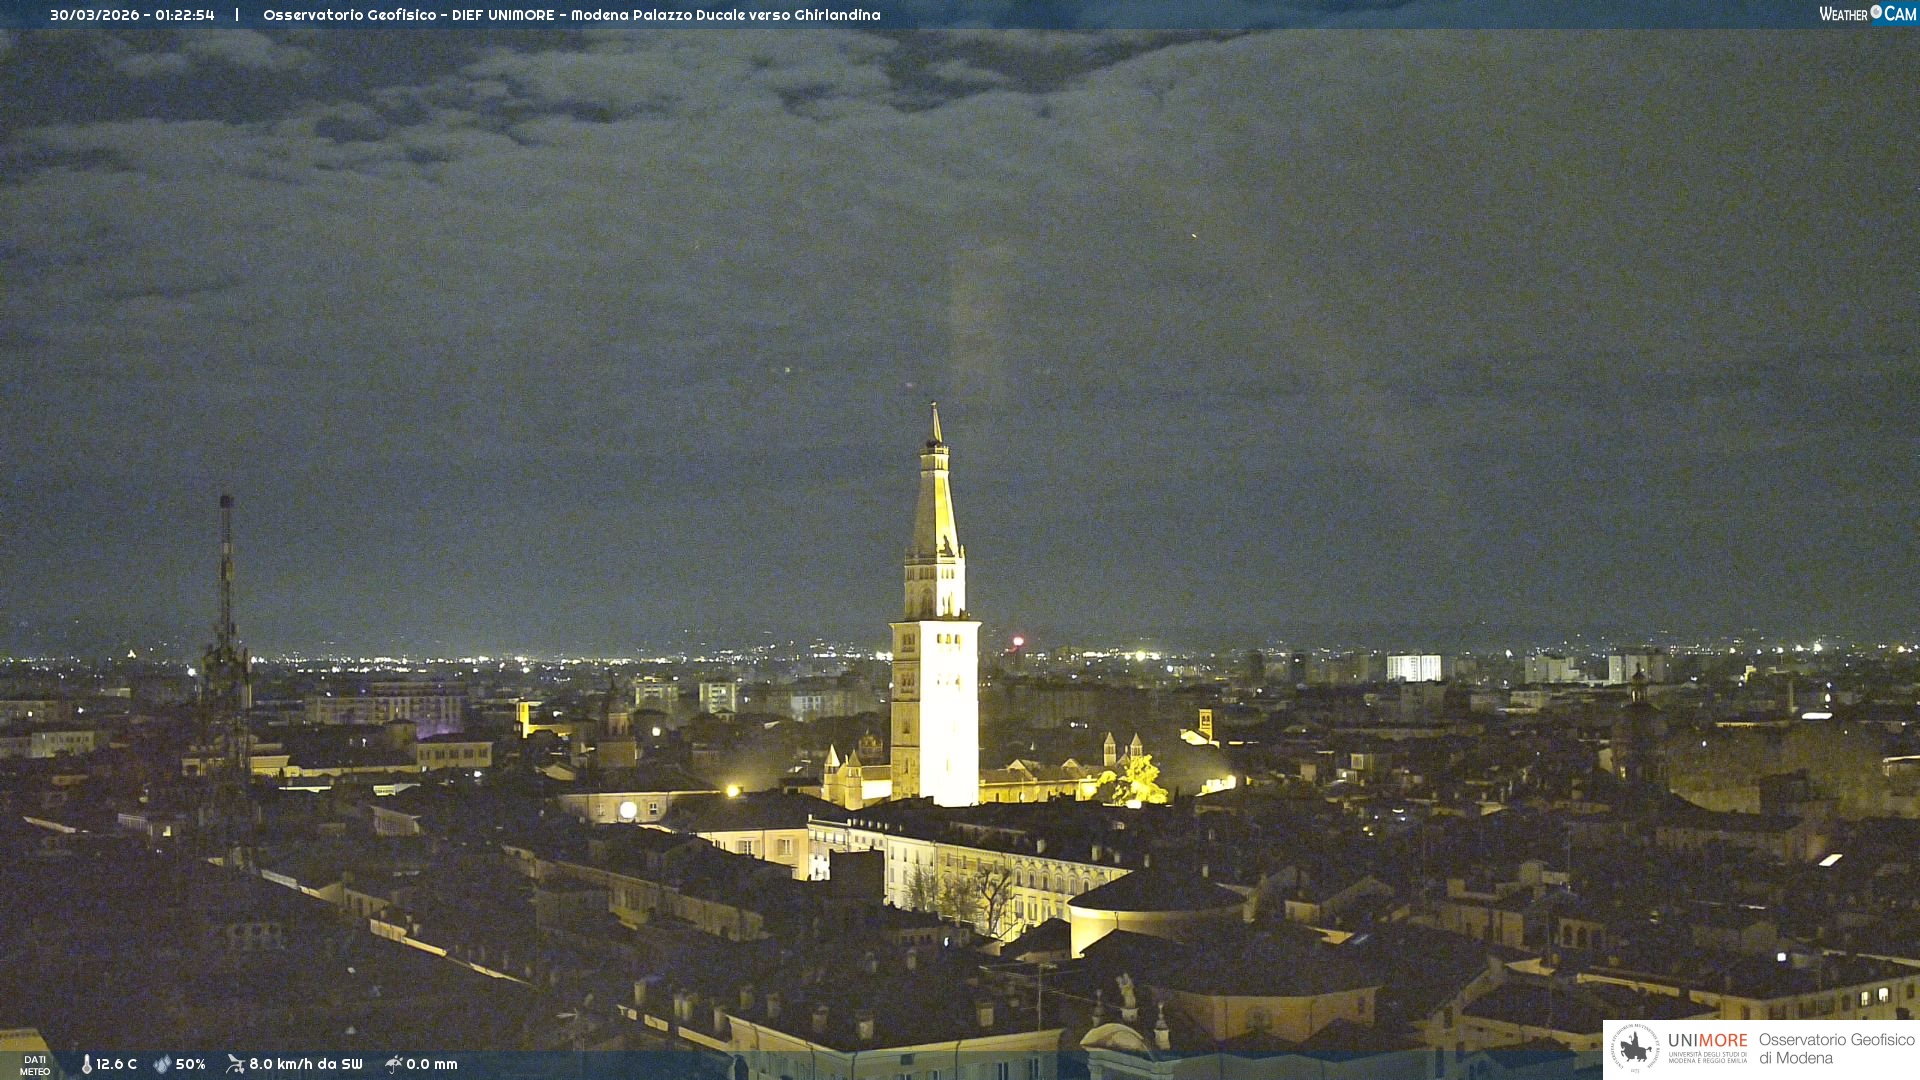Click the WeatherCam logo

coord(1867,14)
